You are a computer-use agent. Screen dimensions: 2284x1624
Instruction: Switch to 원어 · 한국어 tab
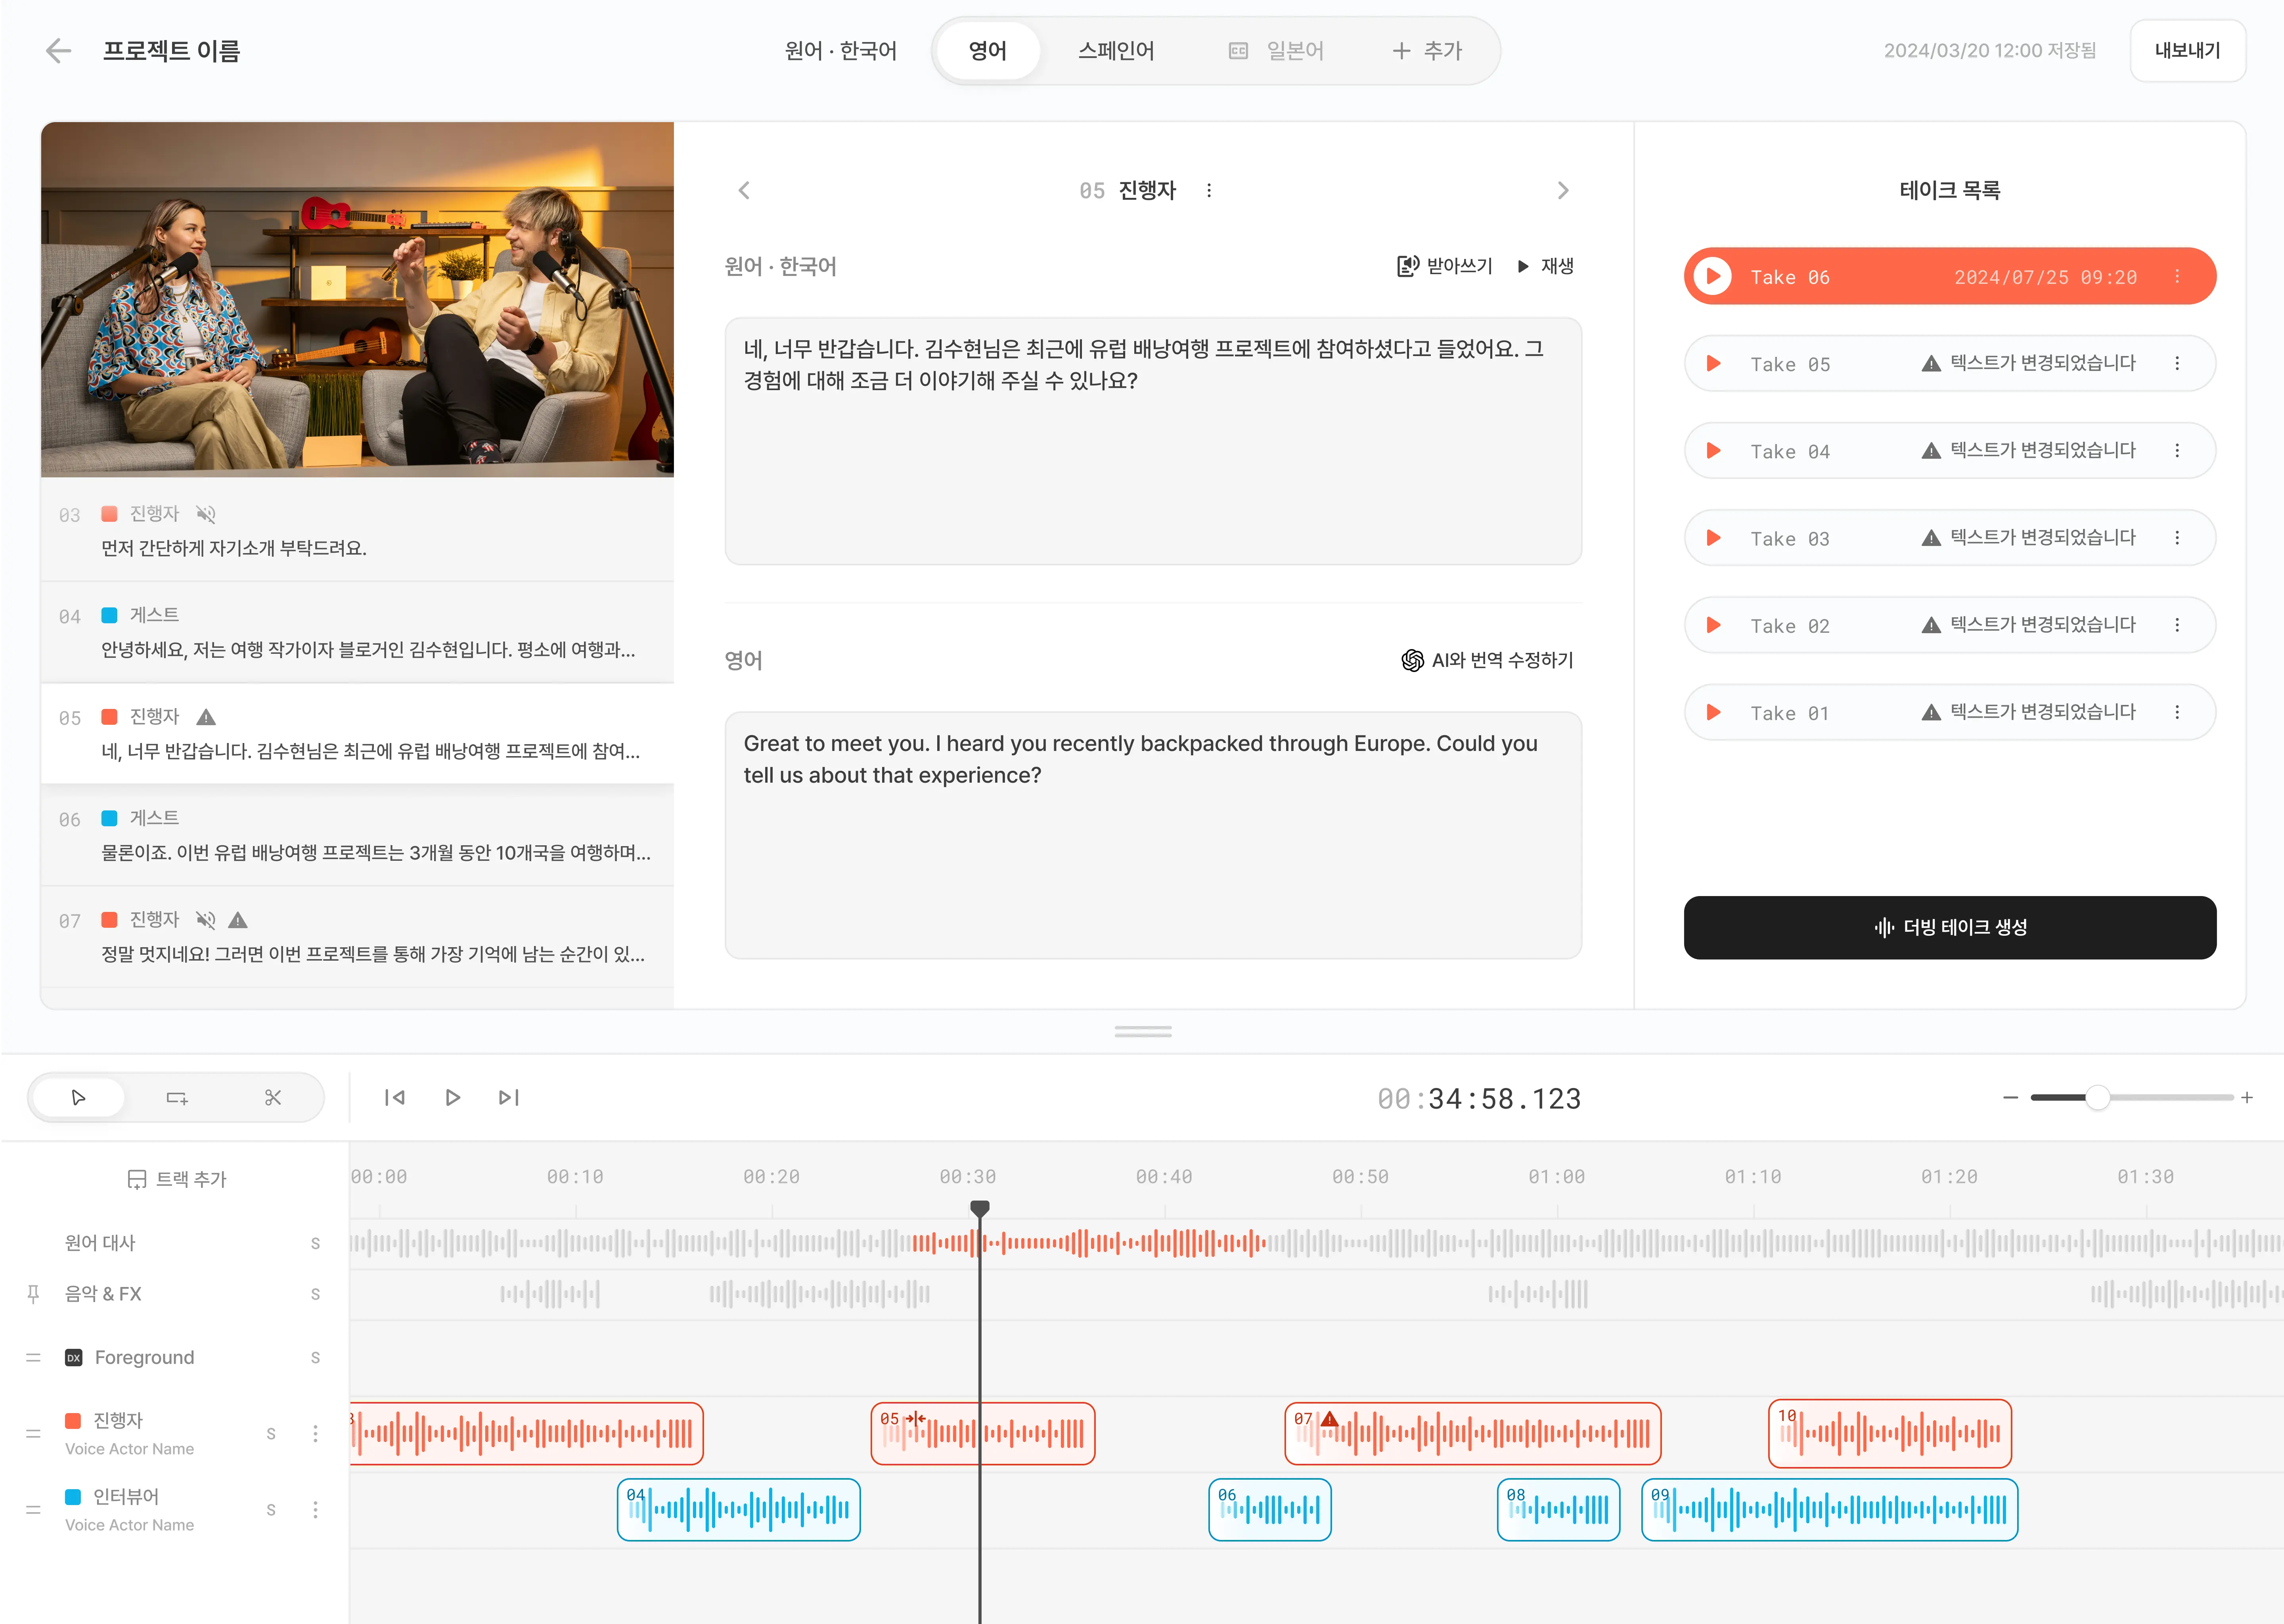pos(840,51)
